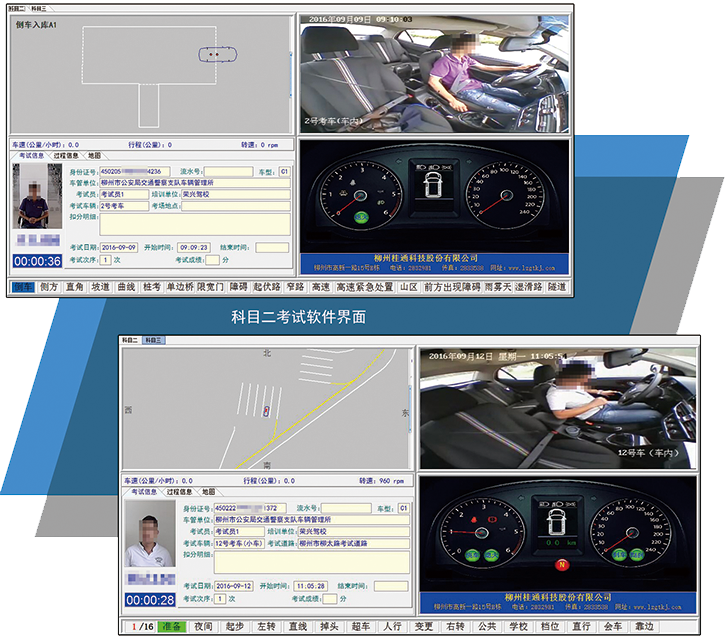Image resolution: width=728 pixels, height=637 pixels.
Task: Open the 地图 tab in lower window
Action: (x=207, y=492)
